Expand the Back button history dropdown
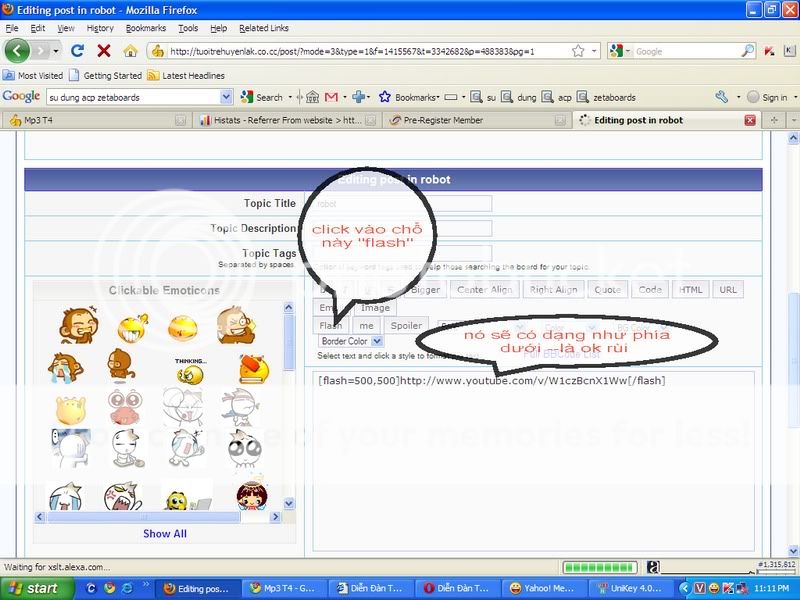Screen dimensions: 800x600 (56, 51)
